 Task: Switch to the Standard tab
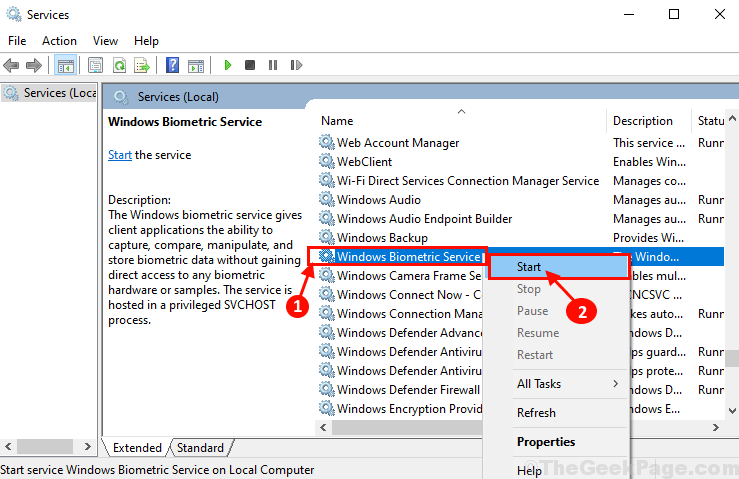(200, 448)
